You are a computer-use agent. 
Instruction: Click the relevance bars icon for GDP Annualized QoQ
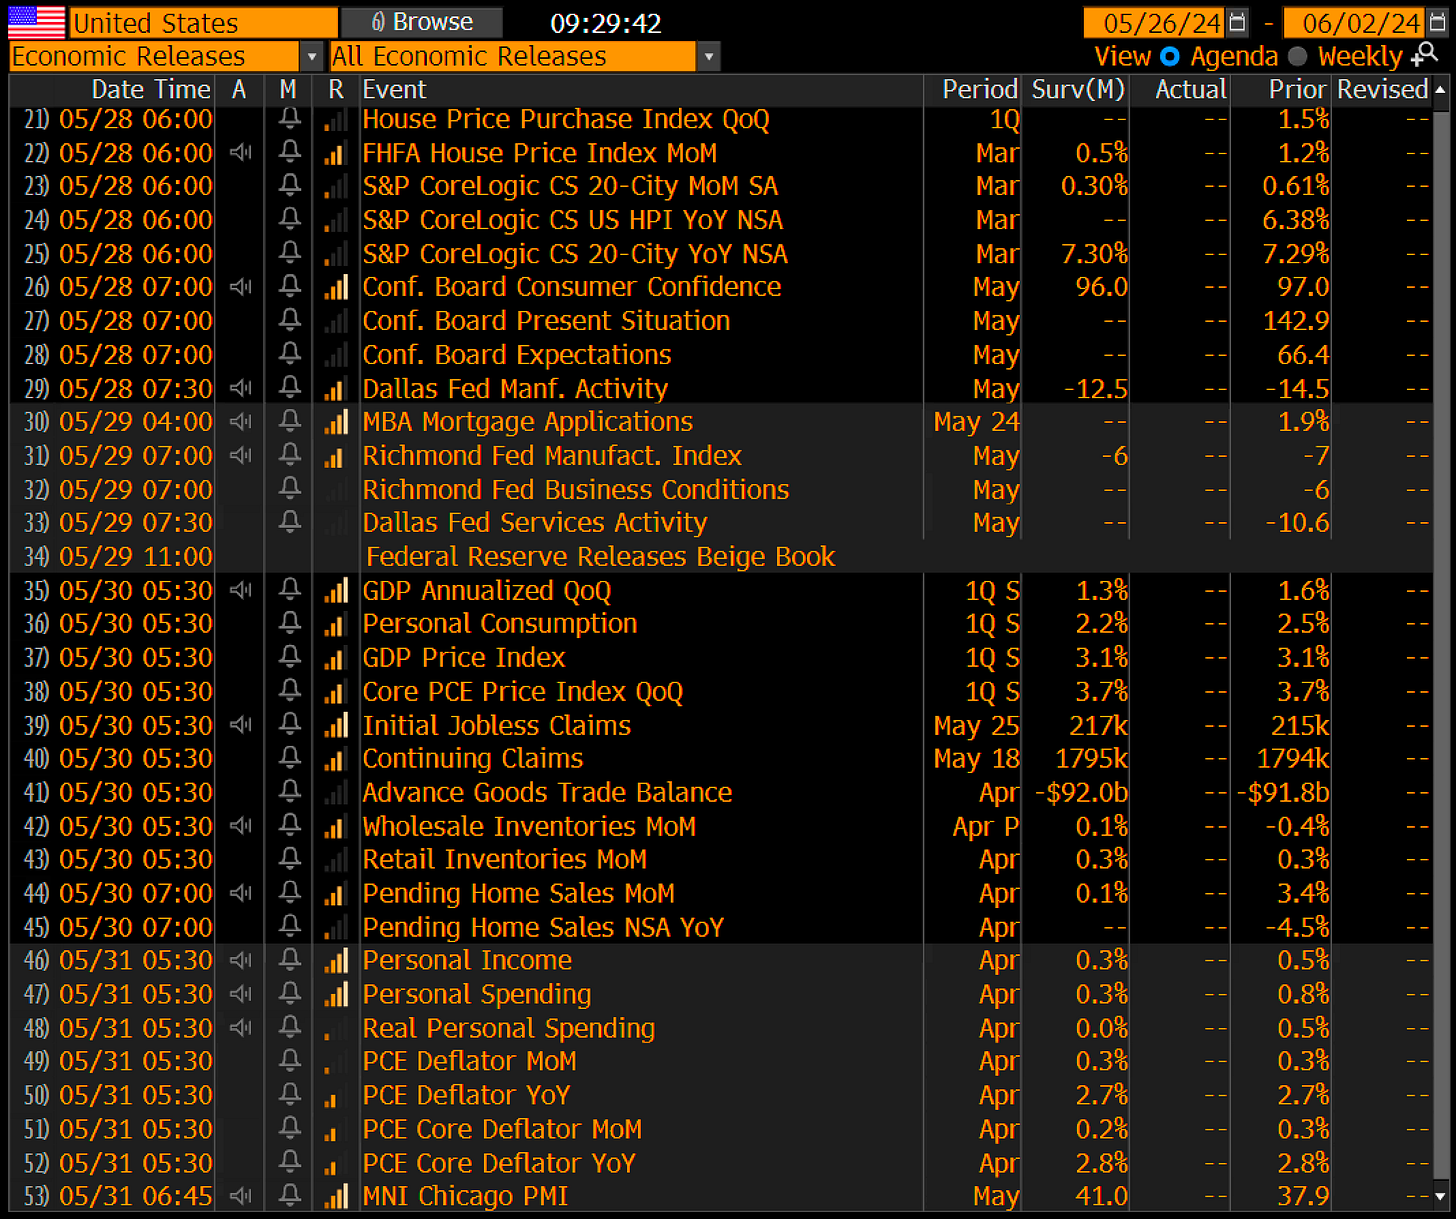[x=336, y=591]
